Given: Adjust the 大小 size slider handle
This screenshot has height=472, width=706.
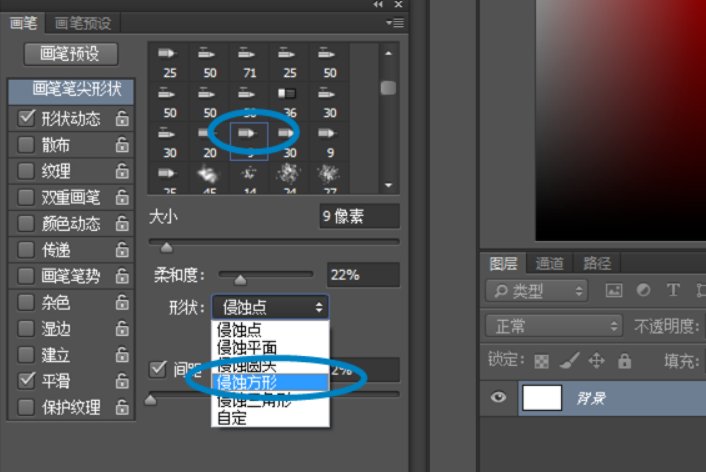Looking at the screenshot, I should (166, 247).
